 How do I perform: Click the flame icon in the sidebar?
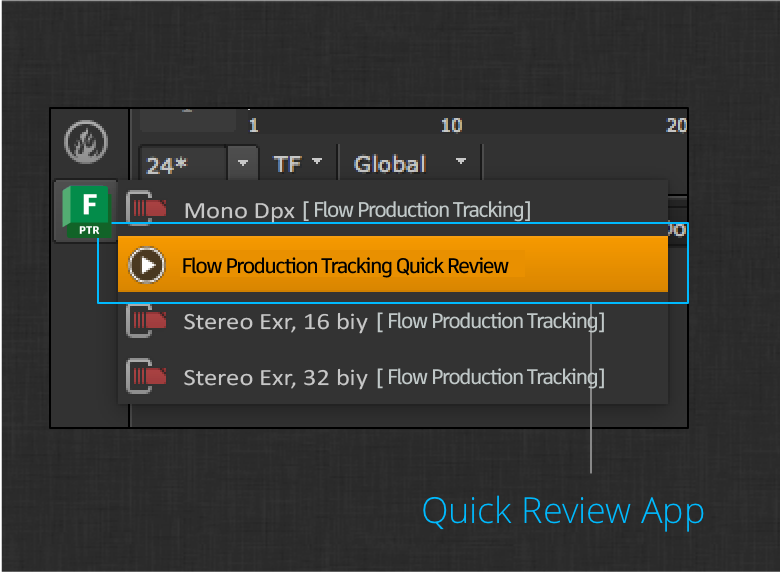(86, 142)
